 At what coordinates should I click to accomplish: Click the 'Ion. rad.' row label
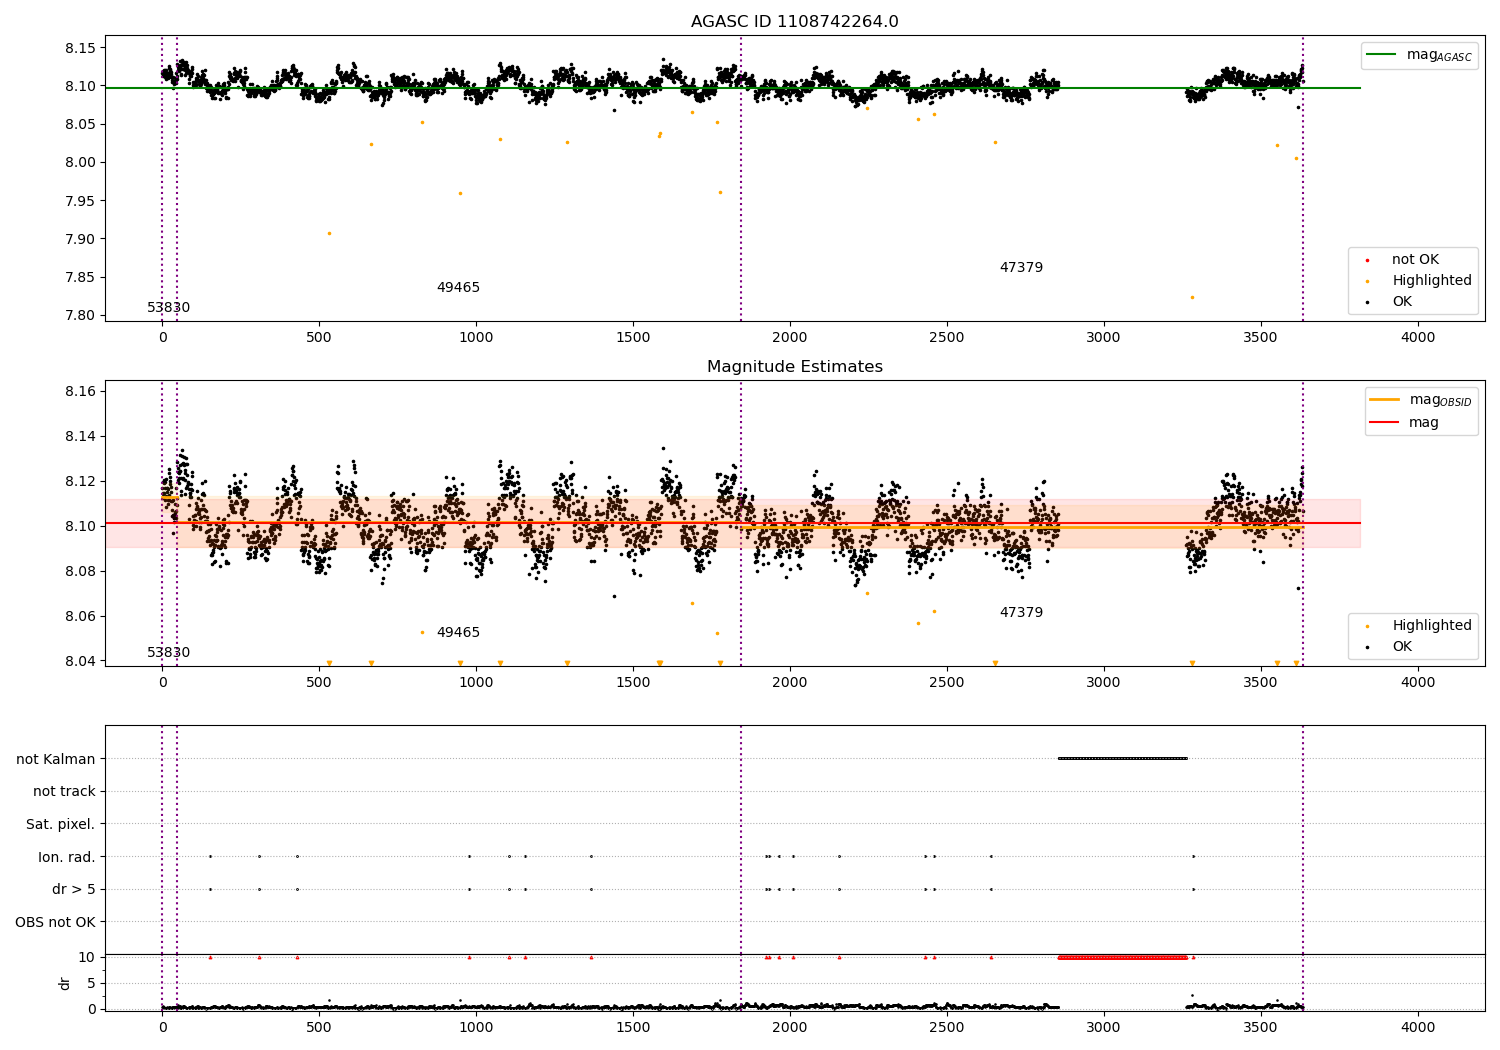pos(67,857)
